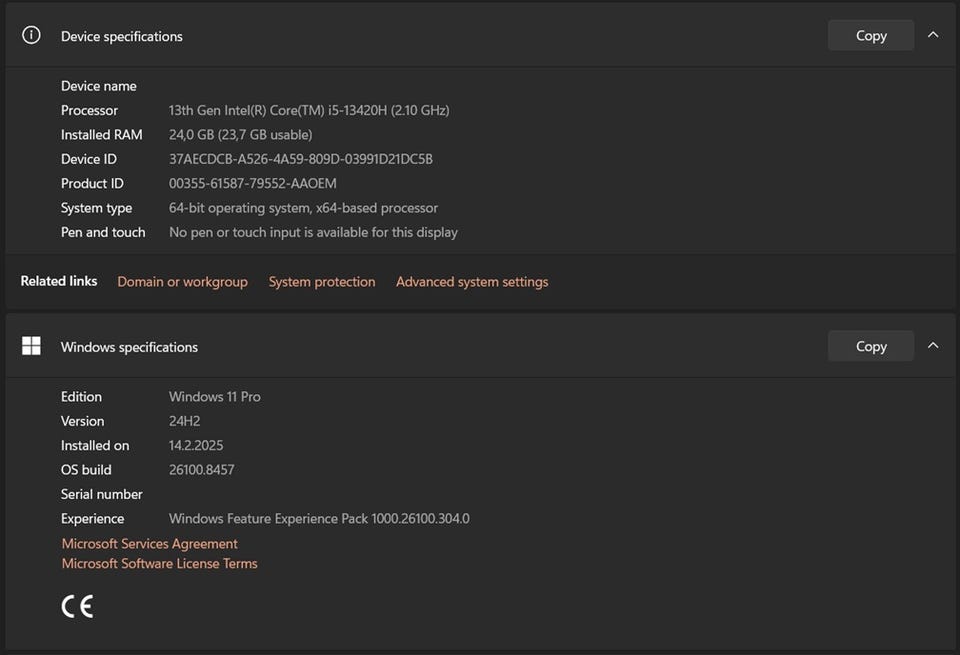Collapse the Device specifications section

coord(932,35)
